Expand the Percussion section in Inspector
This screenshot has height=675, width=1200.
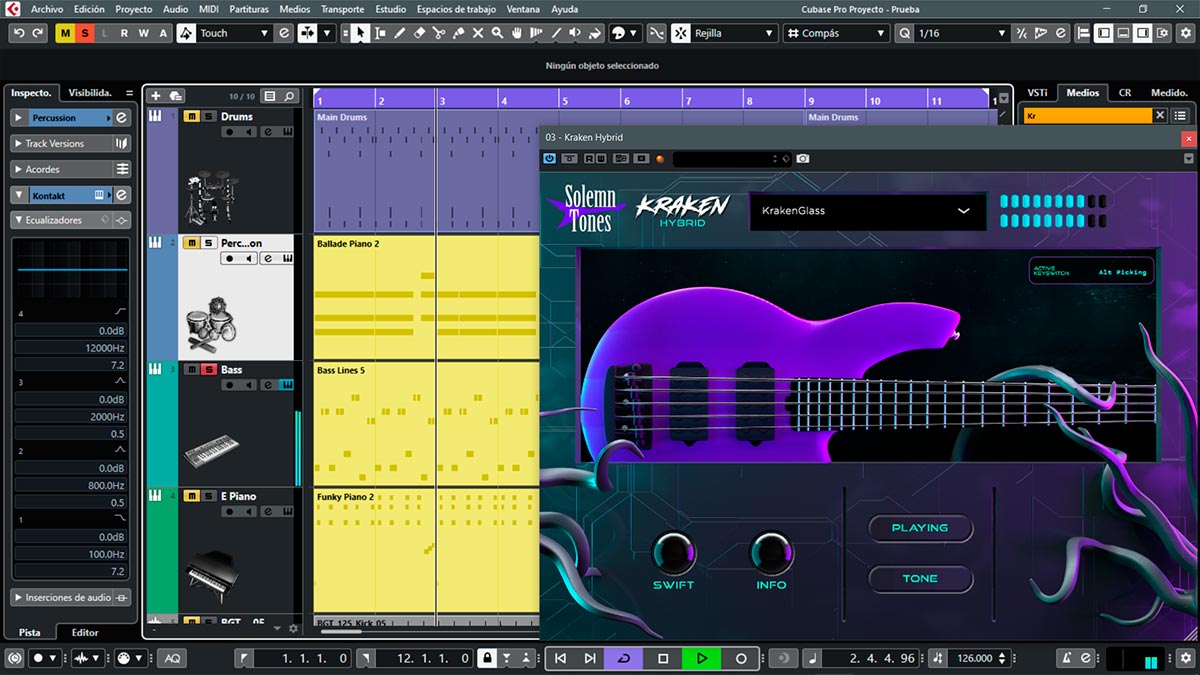[19, 118]
